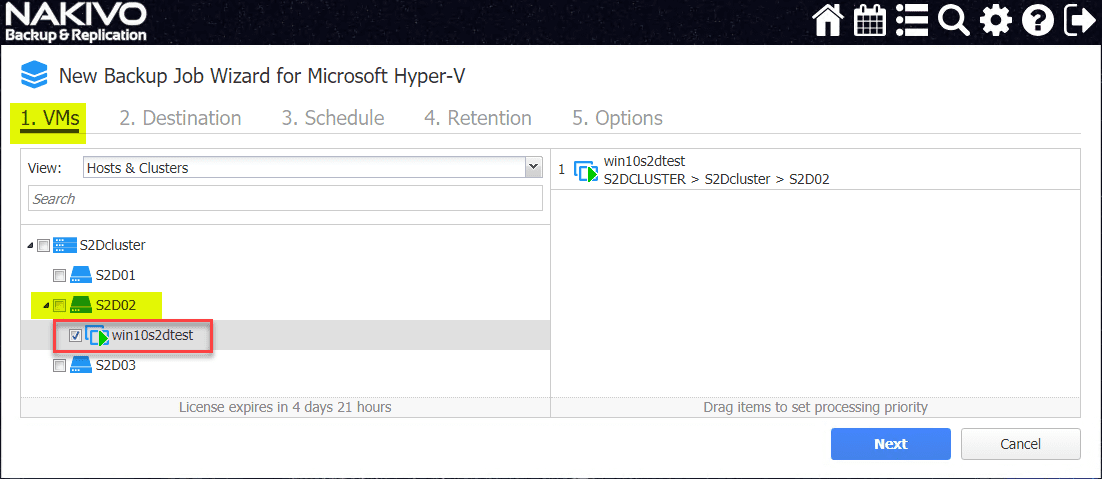Check the S2D01 host checkbox

coord(60,275)
